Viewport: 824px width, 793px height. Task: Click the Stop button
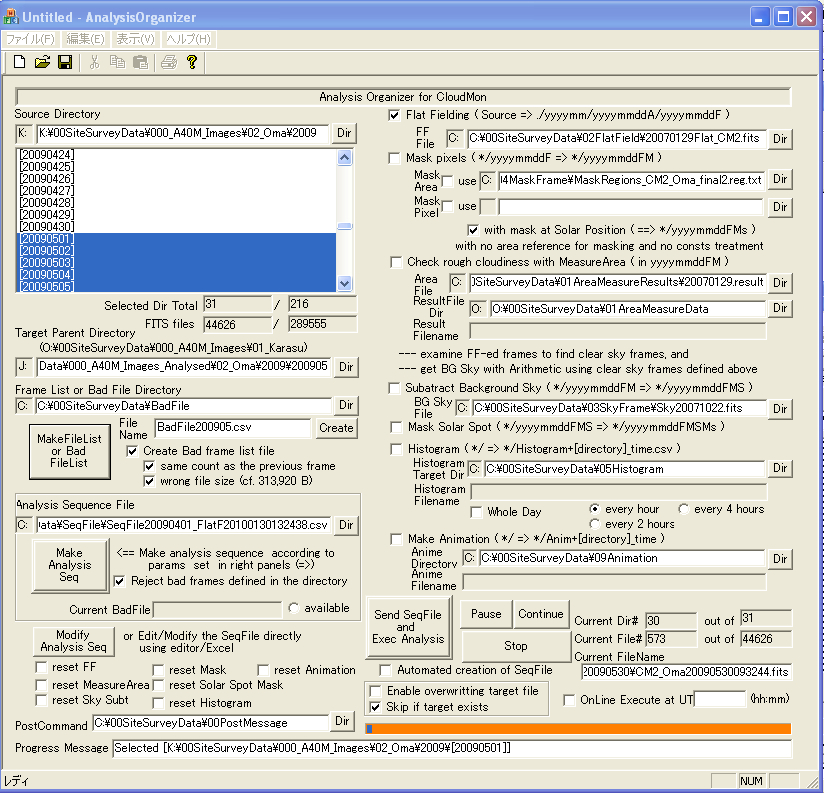click(515, 646)
